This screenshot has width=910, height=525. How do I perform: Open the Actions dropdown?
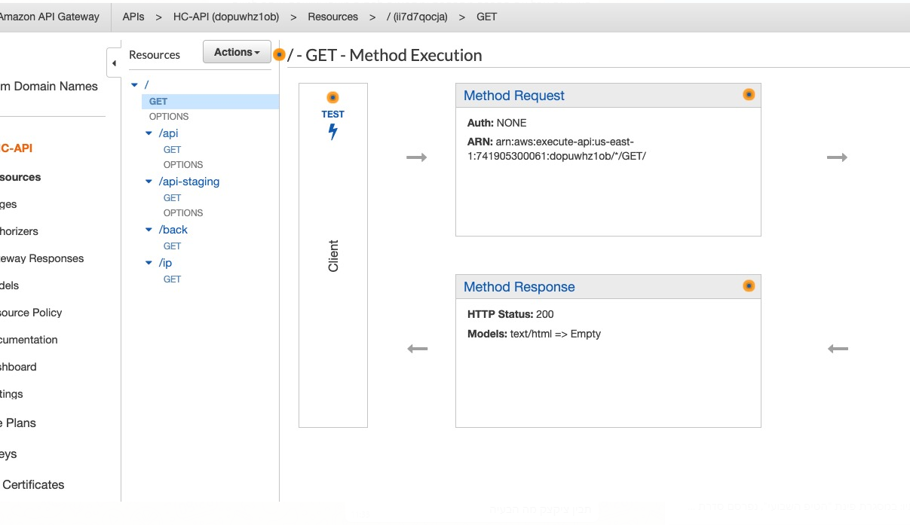coord(237,52)
